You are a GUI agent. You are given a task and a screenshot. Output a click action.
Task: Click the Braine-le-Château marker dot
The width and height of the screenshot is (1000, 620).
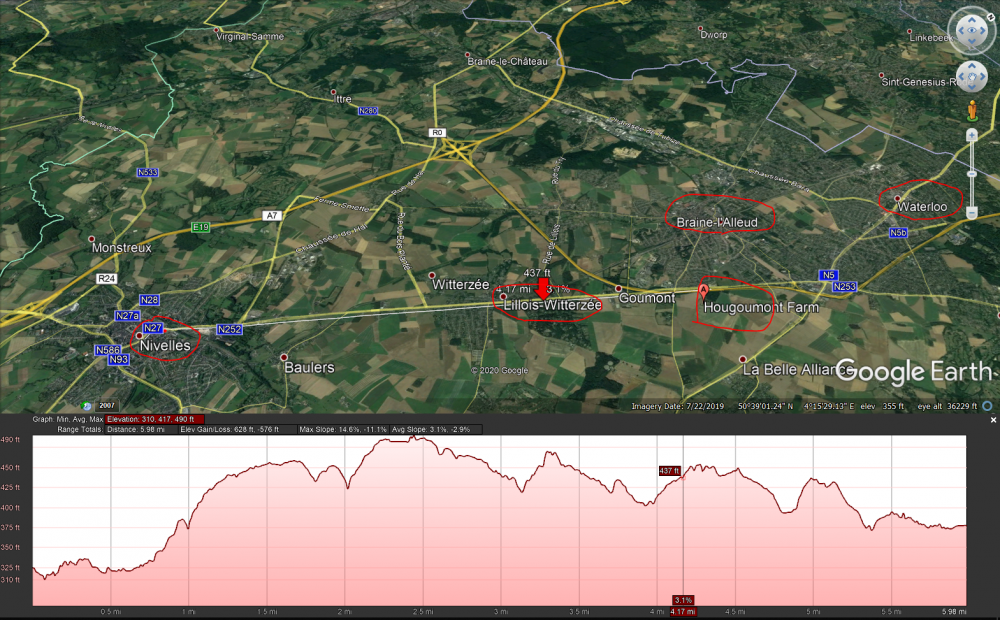467,55
